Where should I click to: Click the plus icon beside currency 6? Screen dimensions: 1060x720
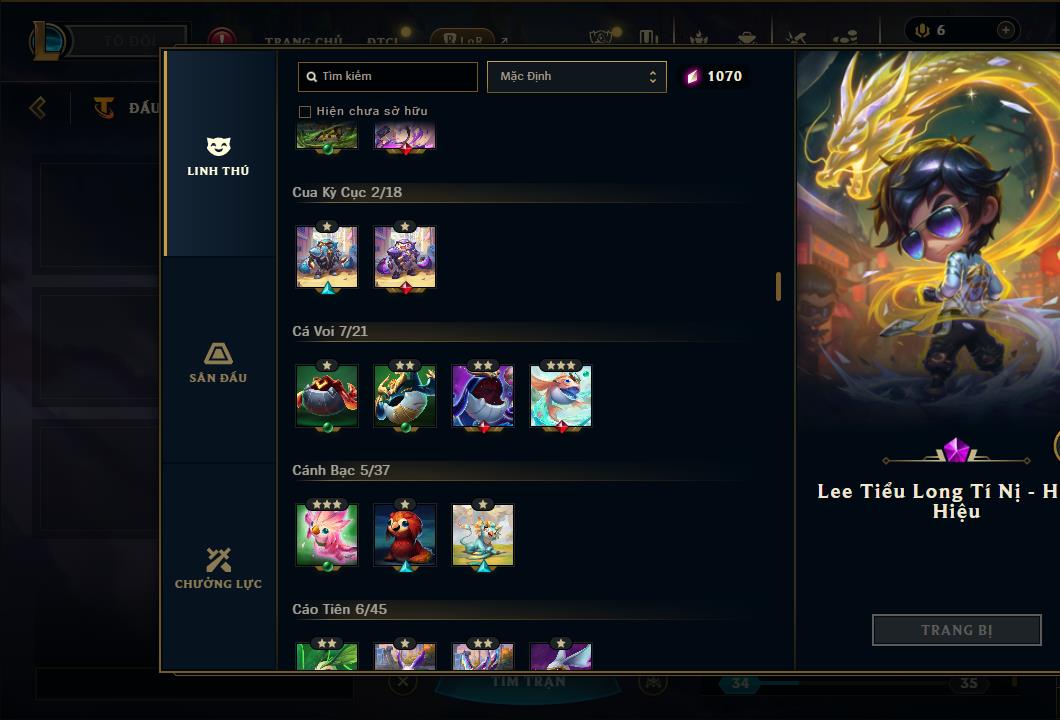[x=1006, y=30]
